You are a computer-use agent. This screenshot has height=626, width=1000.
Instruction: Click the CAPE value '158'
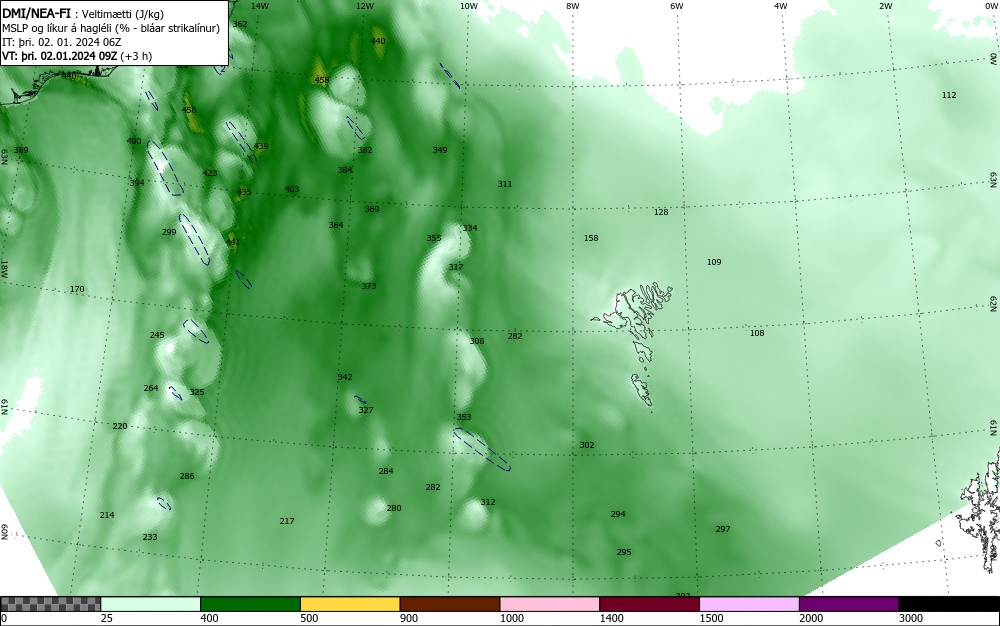click(x=591, y=238)
